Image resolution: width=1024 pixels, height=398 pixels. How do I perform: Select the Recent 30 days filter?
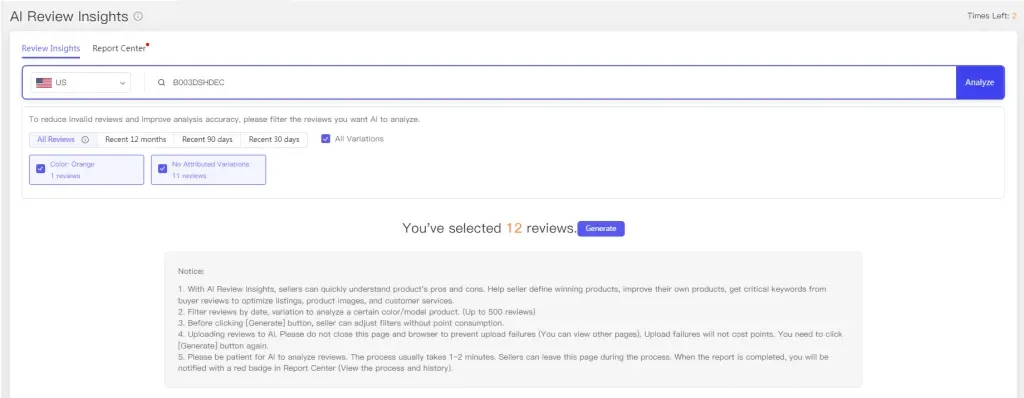click(x=274, y=139)
